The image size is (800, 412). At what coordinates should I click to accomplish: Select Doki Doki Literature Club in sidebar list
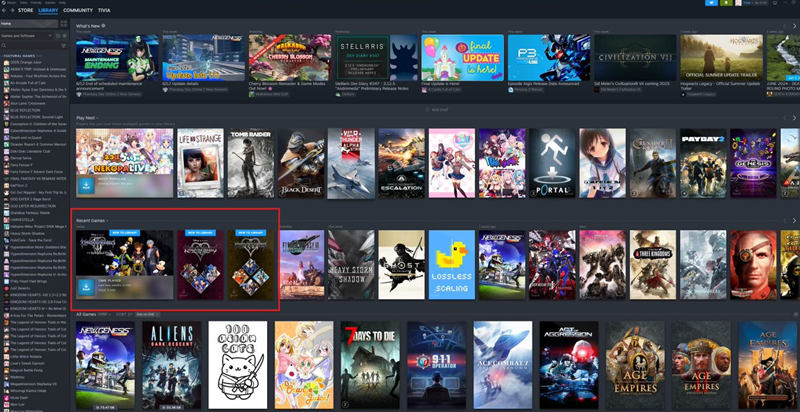34,151
